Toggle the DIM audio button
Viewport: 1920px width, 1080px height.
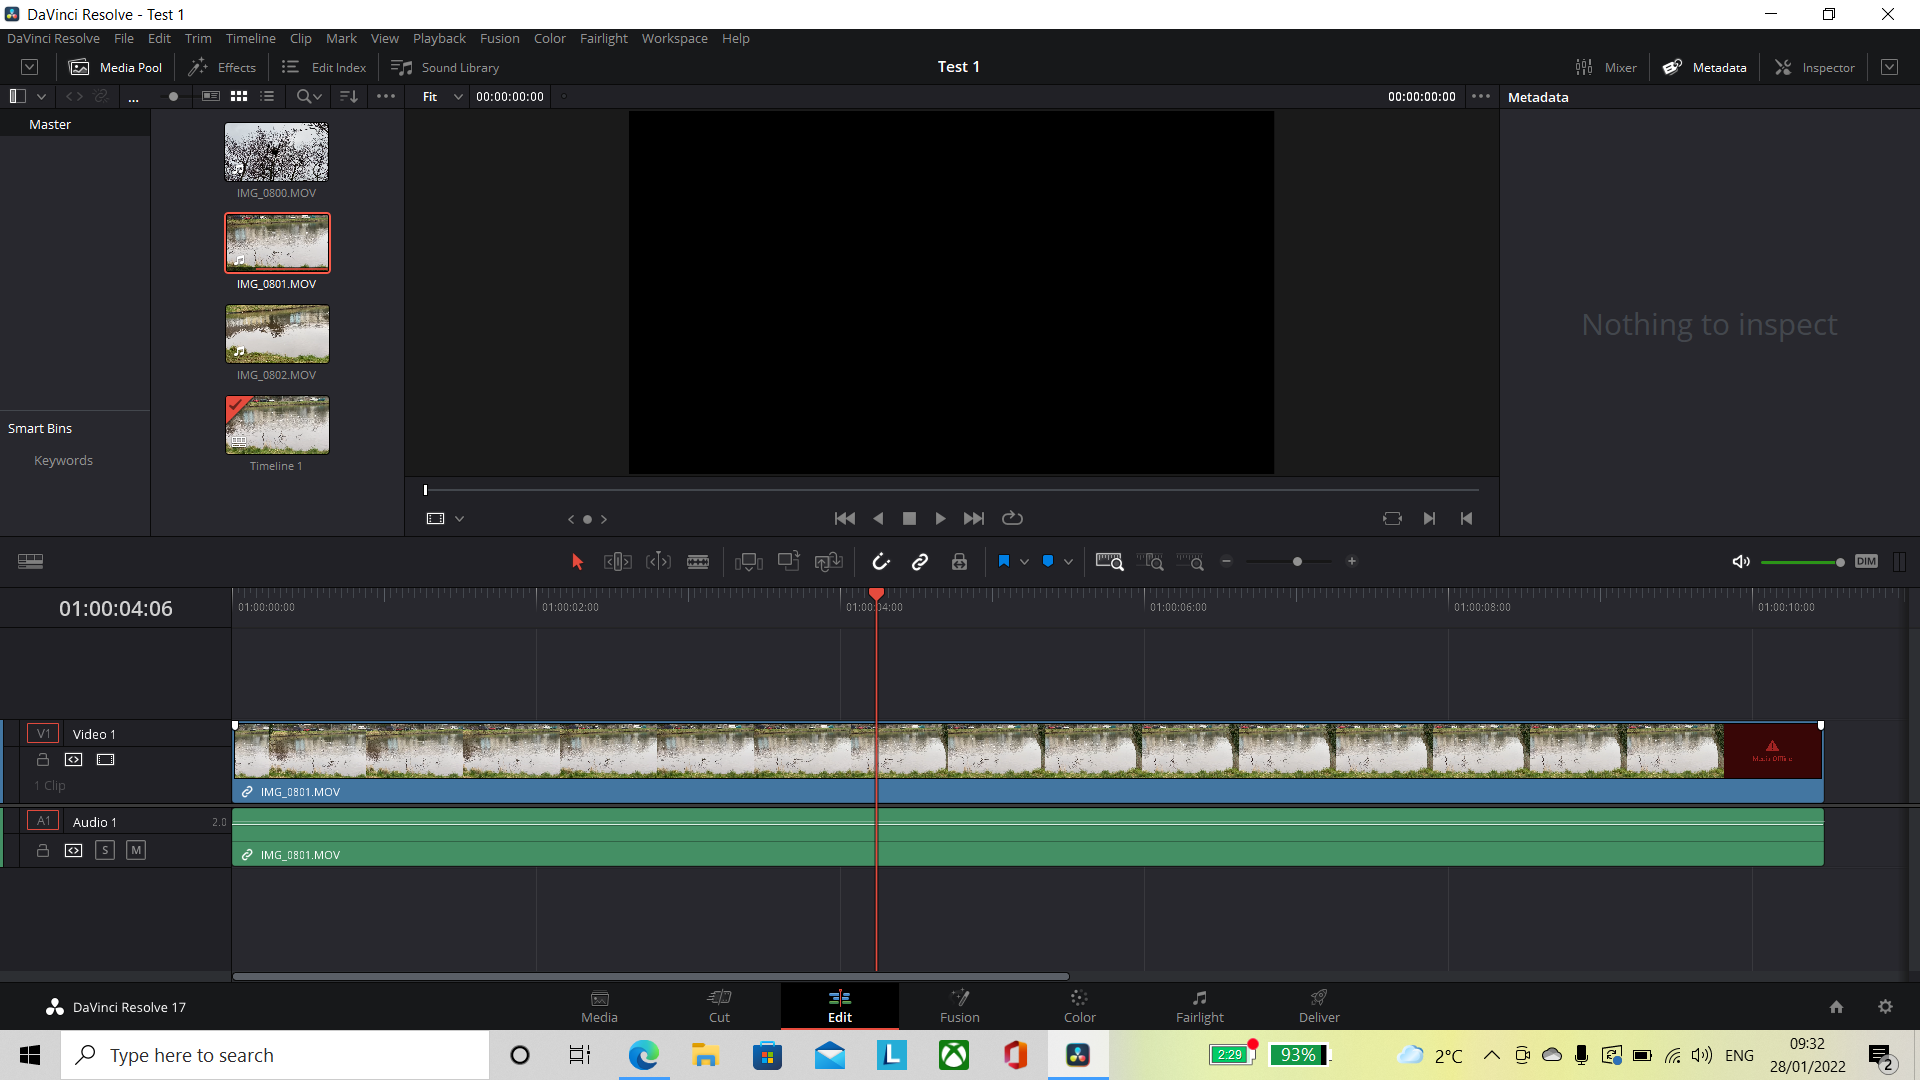point(1866,562)
